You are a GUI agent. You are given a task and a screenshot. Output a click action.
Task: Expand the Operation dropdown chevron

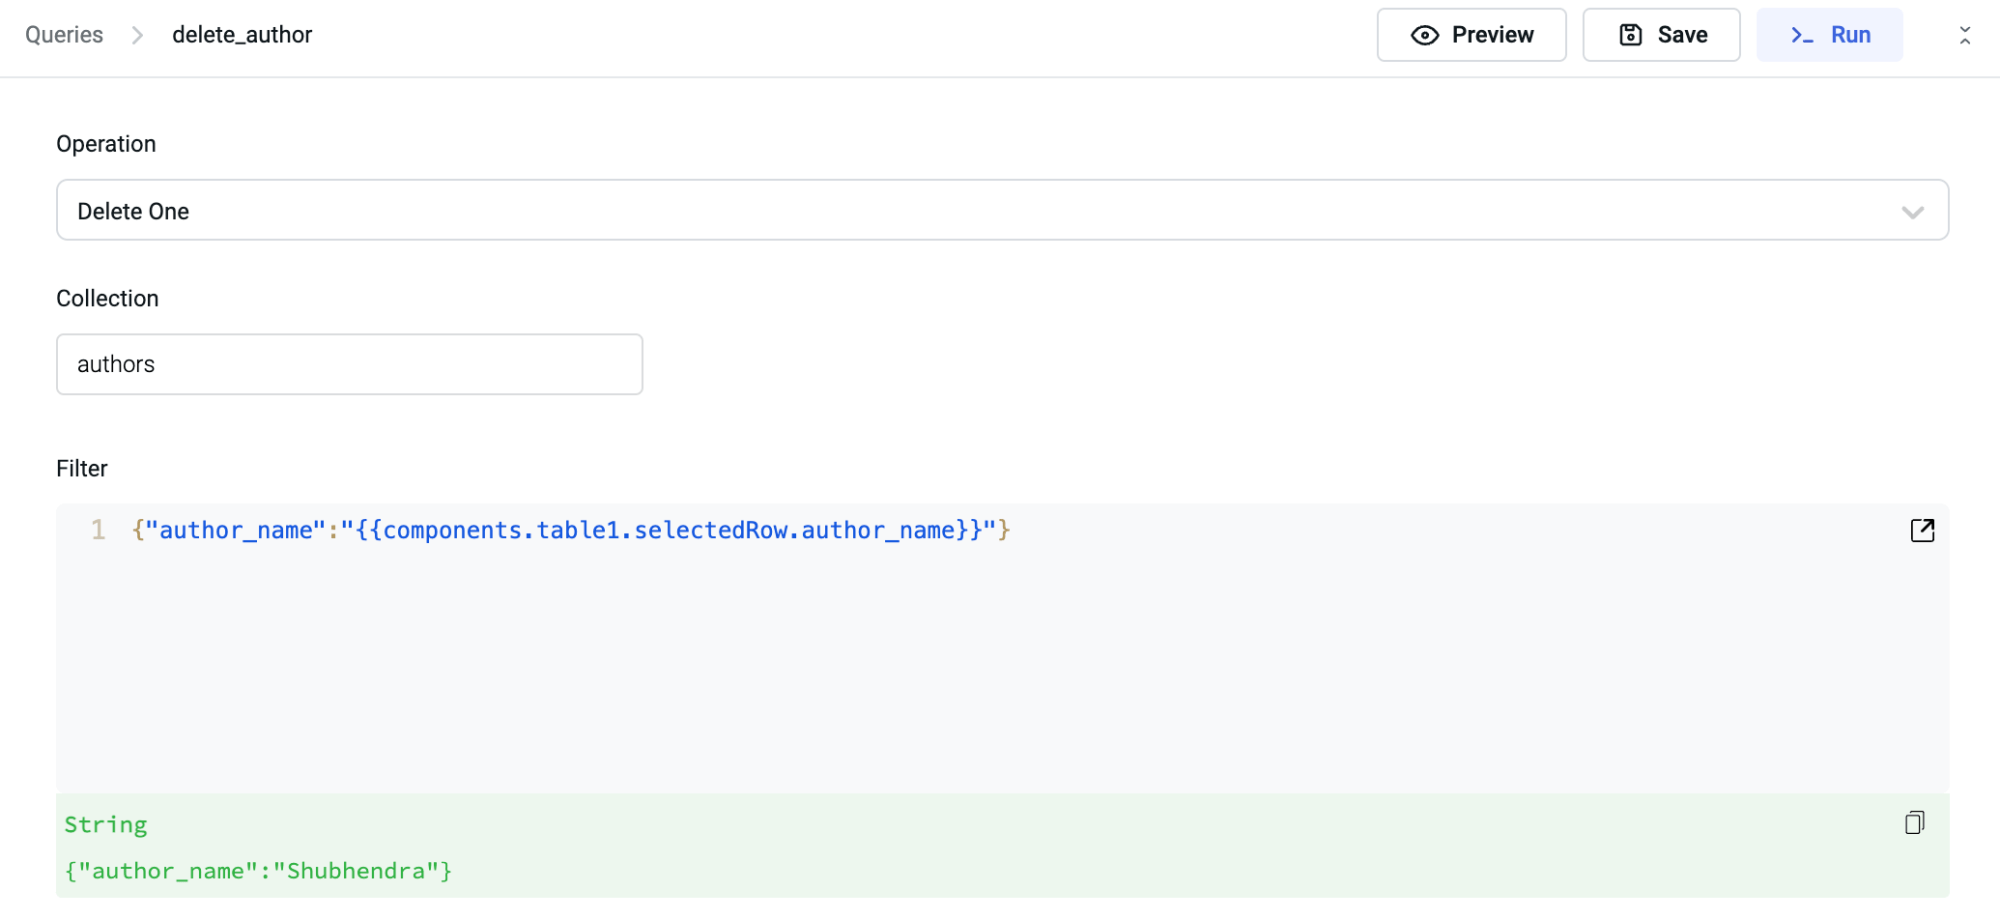1912,212
